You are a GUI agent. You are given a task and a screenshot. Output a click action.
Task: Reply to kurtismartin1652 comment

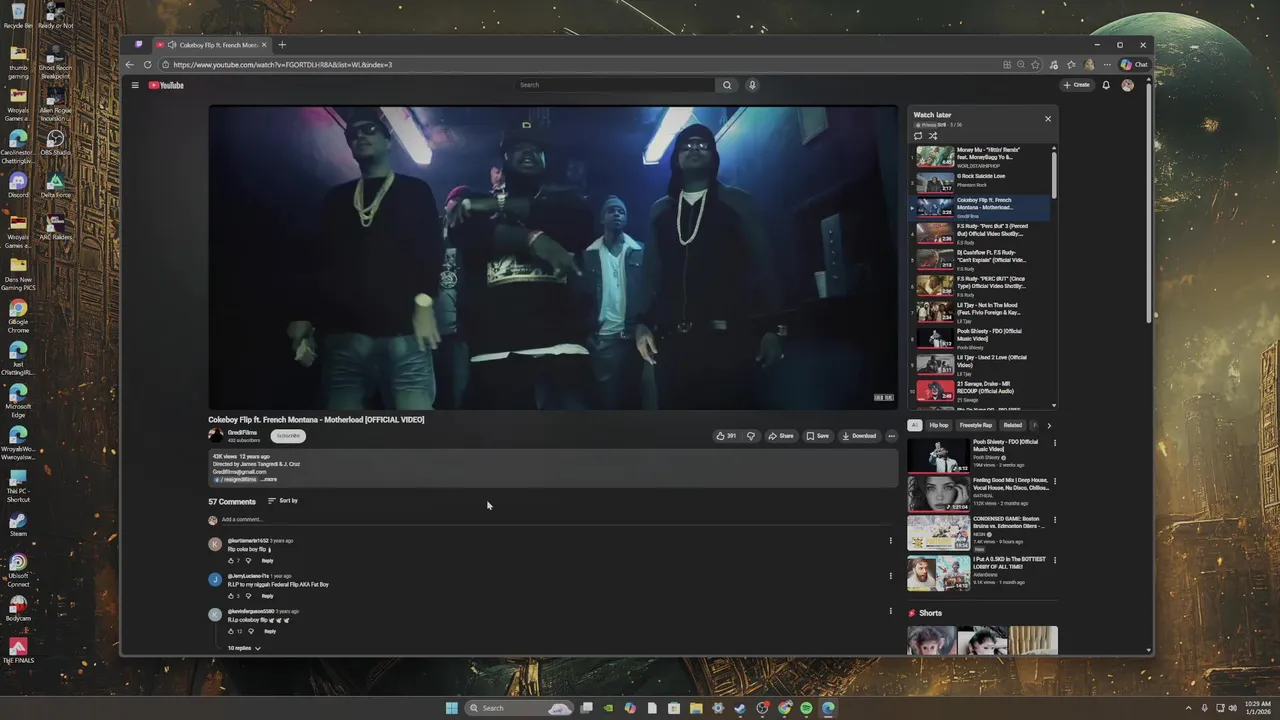(x=267, y=560)
